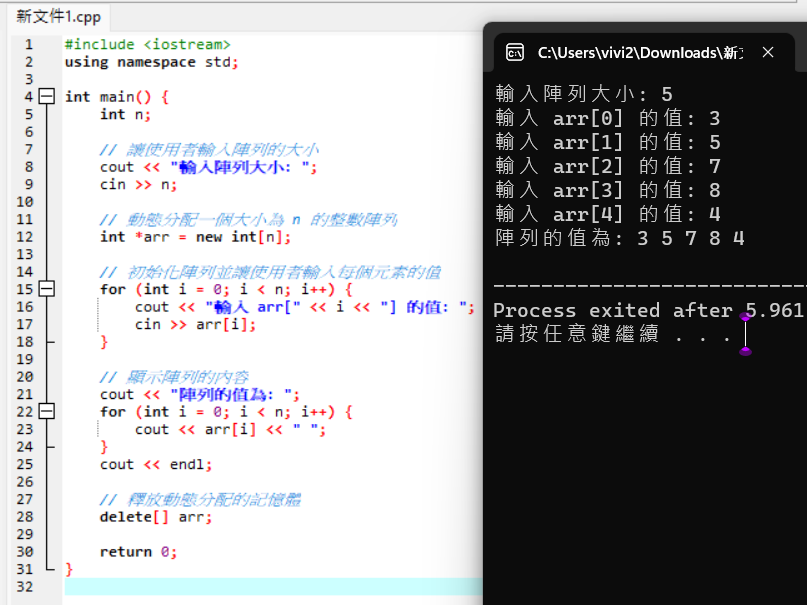Click console output '輸入陣列大小: 5'
This screenshot has height=605, width=807.
[584, 94]
